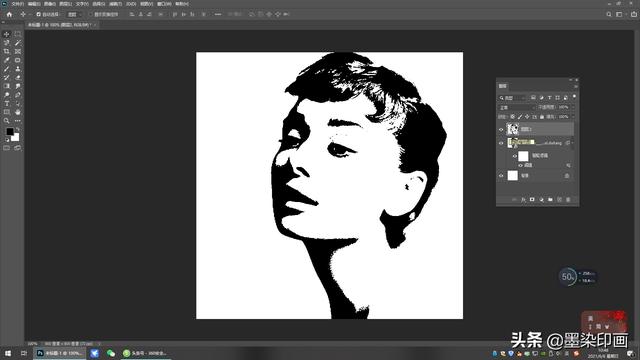Click 图层 1 layer thumbnail
The width and height of the screenshot is (640, 360).
pos(513,129)
